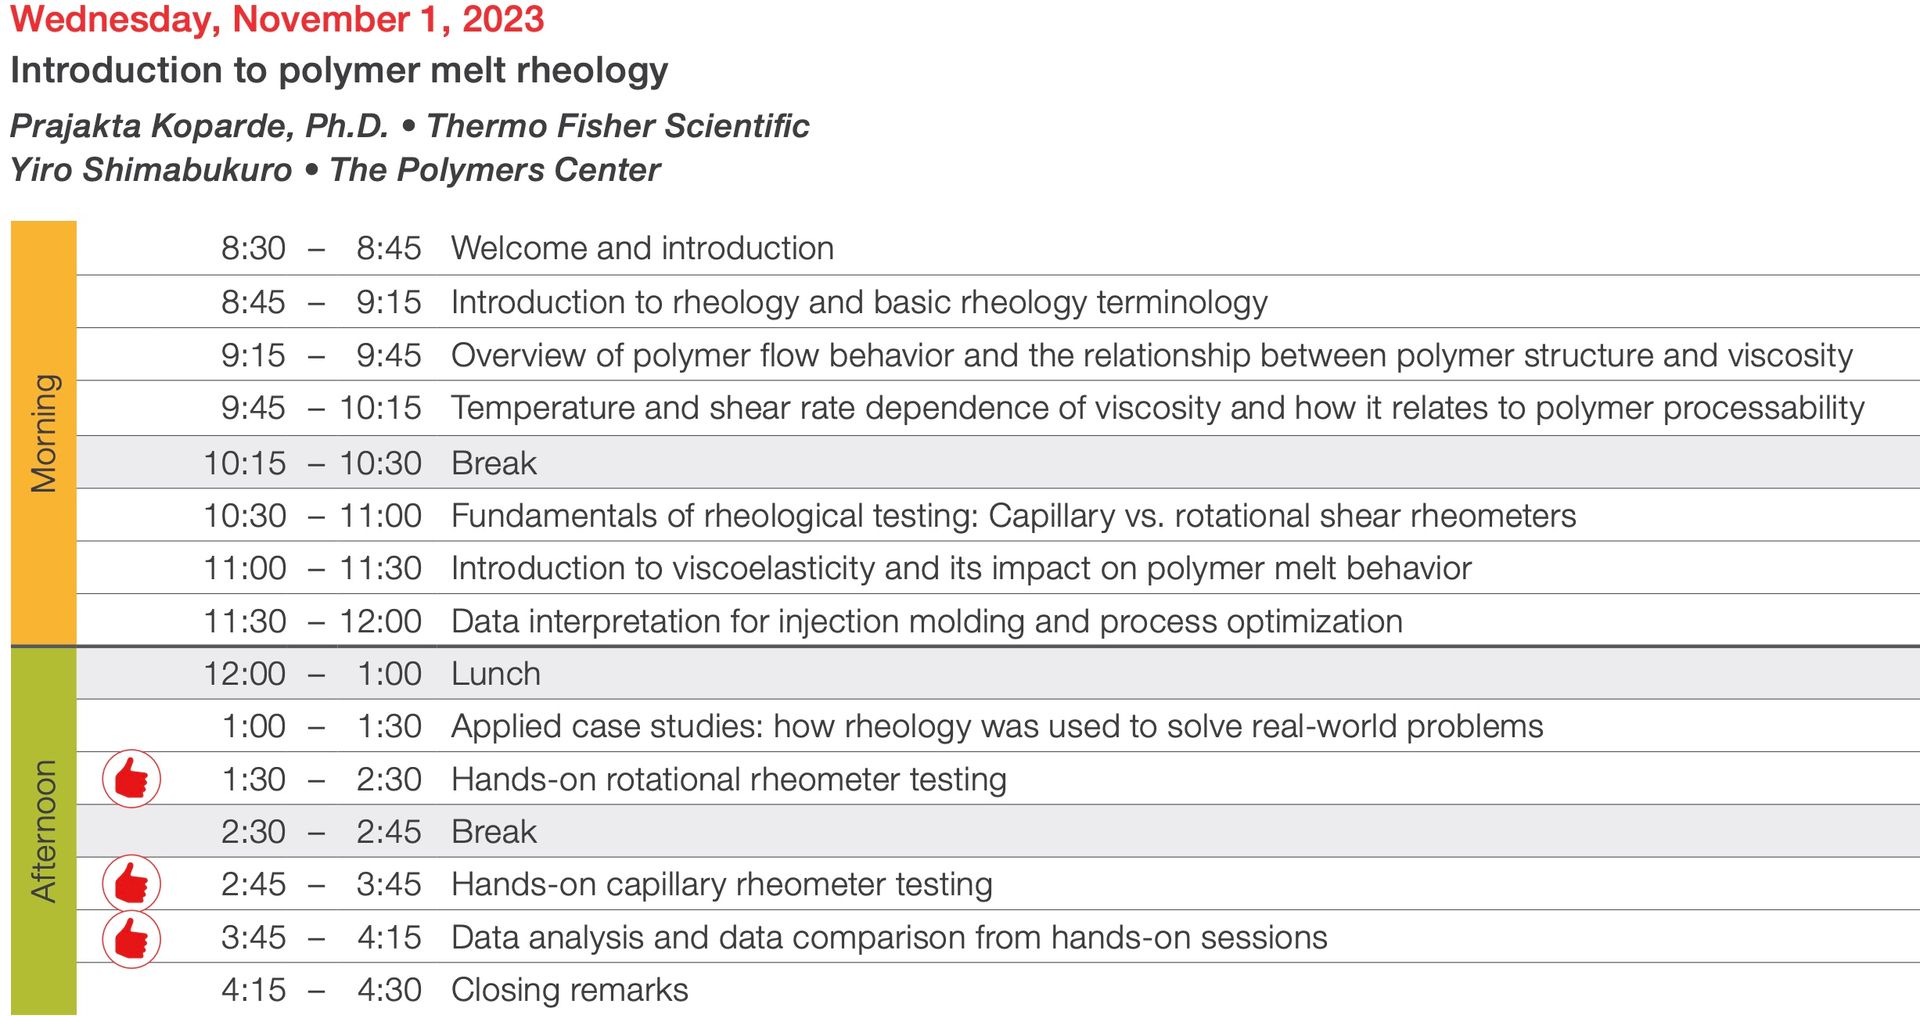This screenshot has width=1920, height=1016.
Task: Select the Introduction to viscoelasticity row
Action: pos(998,568)
